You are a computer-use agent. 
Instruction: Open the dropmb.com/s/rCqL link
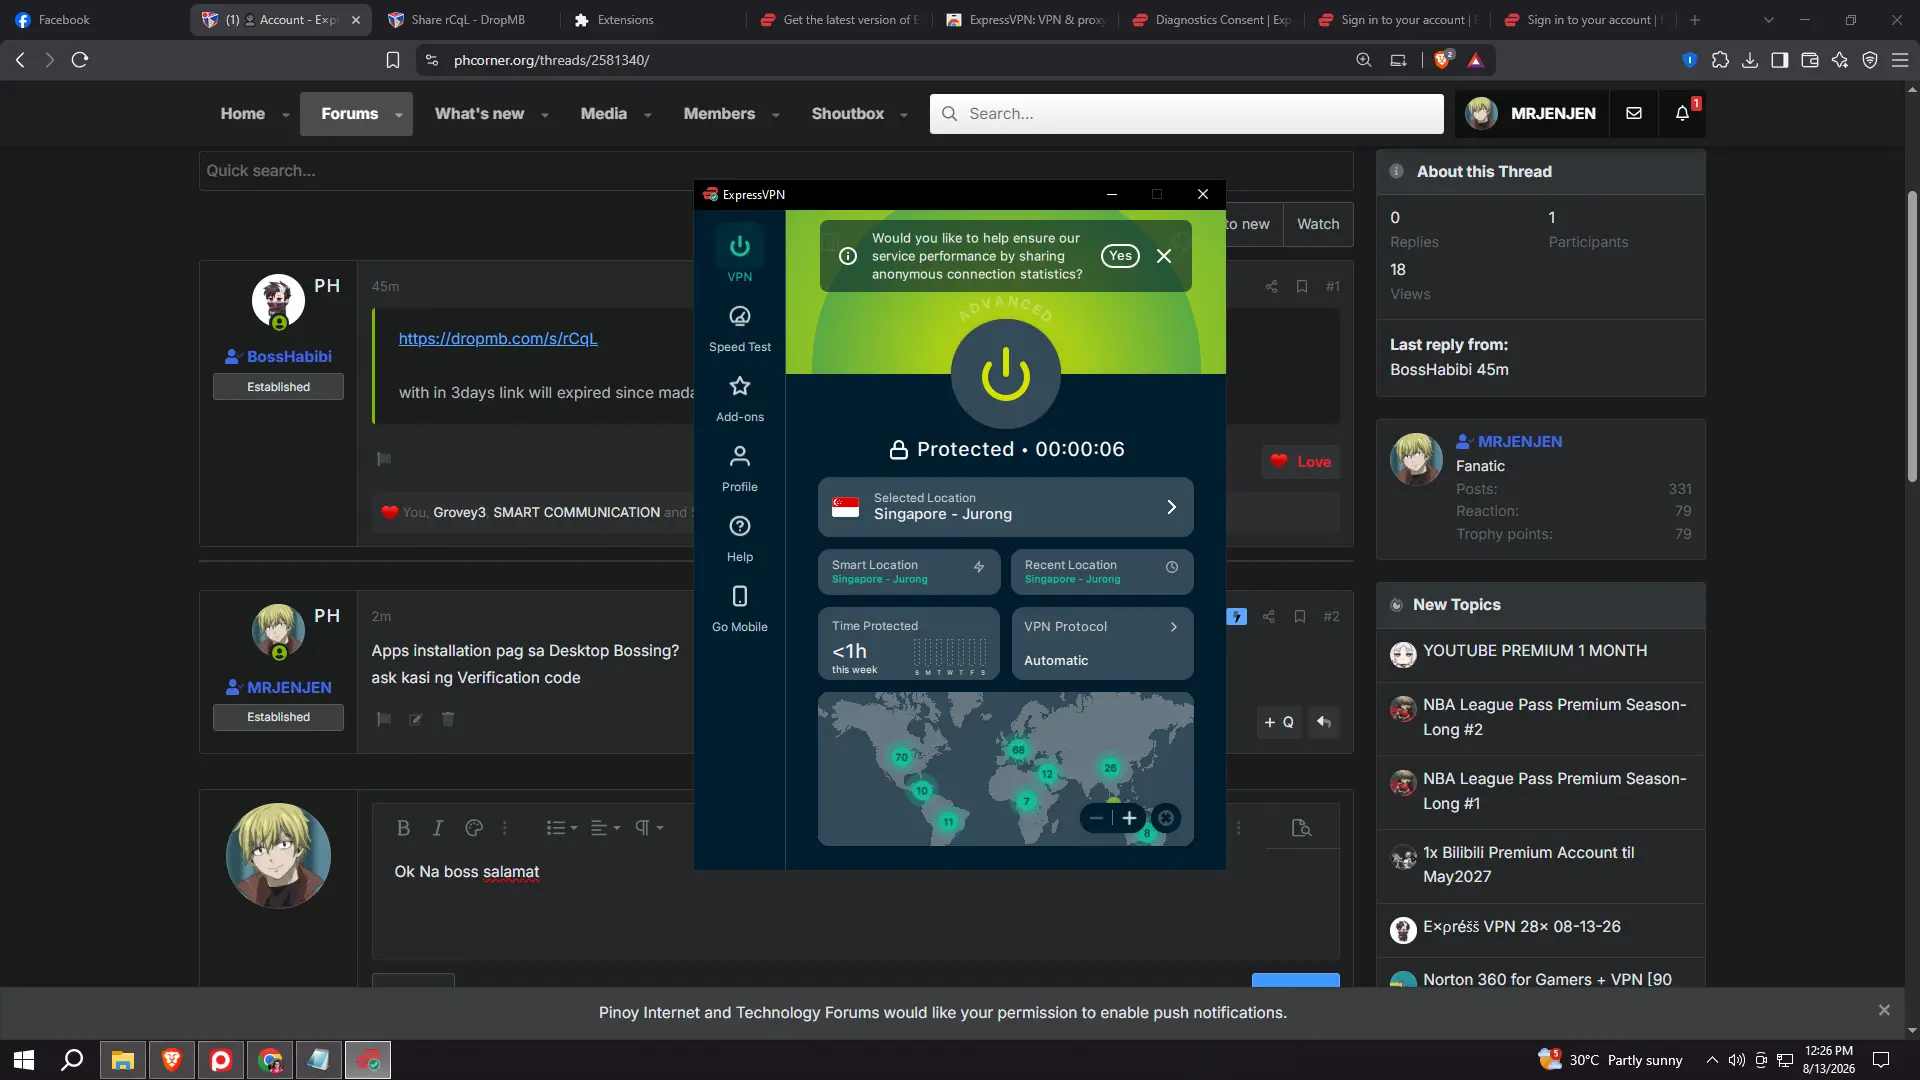coord(498,339)
